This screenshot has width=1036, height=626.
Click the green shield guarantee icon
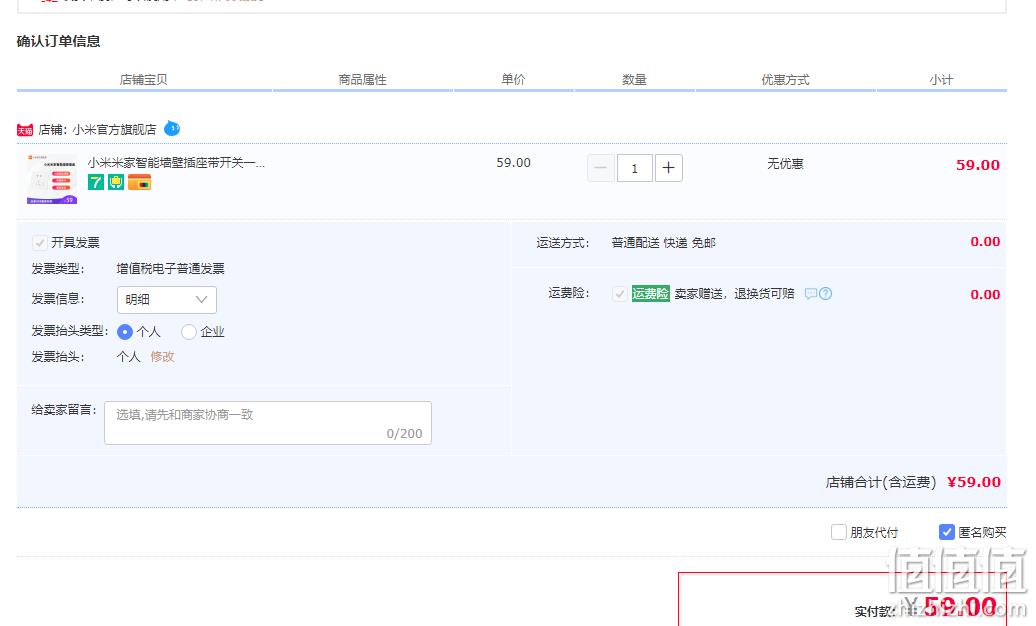click(x=116, y=182)
